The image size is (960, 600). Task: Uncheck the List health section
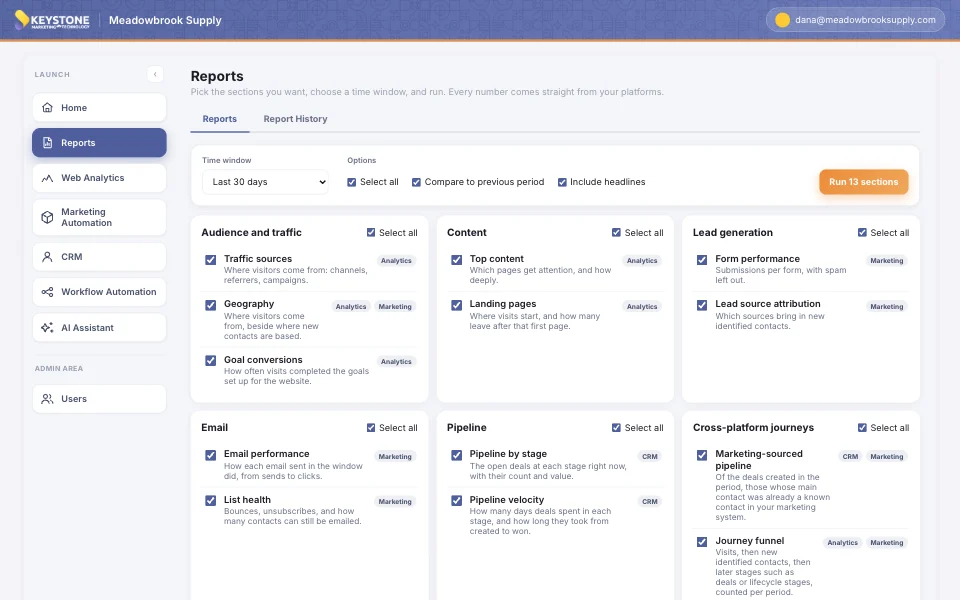[x=211, y=500]
